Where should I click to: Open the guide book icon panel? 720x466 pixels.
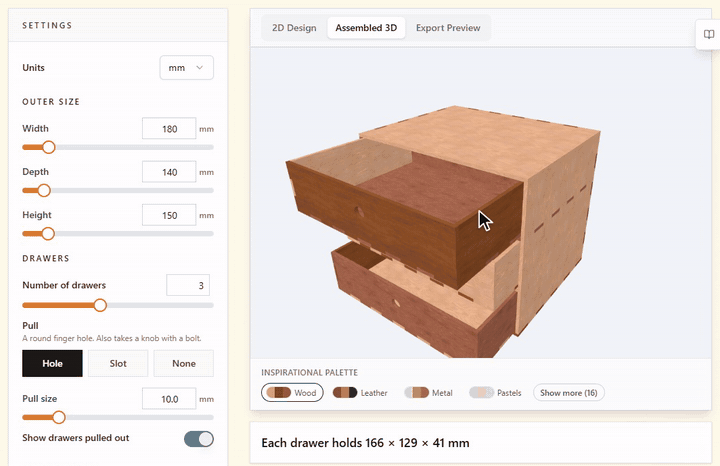point(709,34)
